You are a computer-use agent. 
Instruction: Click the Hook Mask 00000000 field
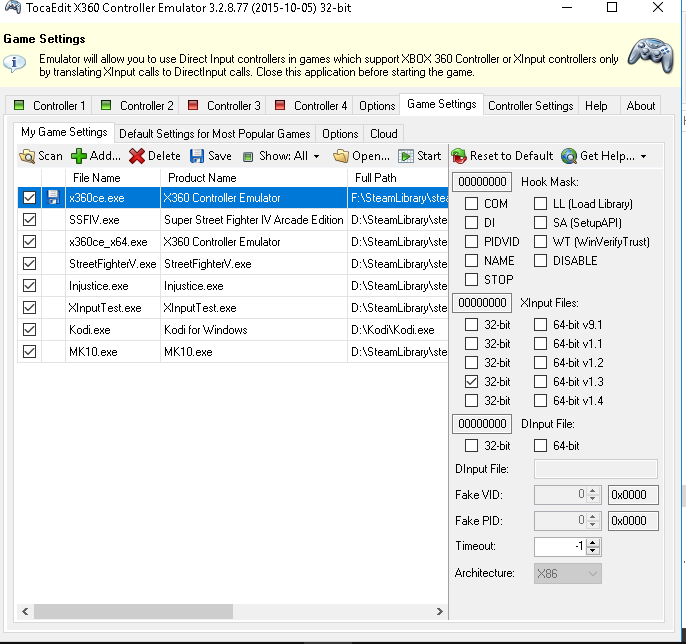click(482, 182)
